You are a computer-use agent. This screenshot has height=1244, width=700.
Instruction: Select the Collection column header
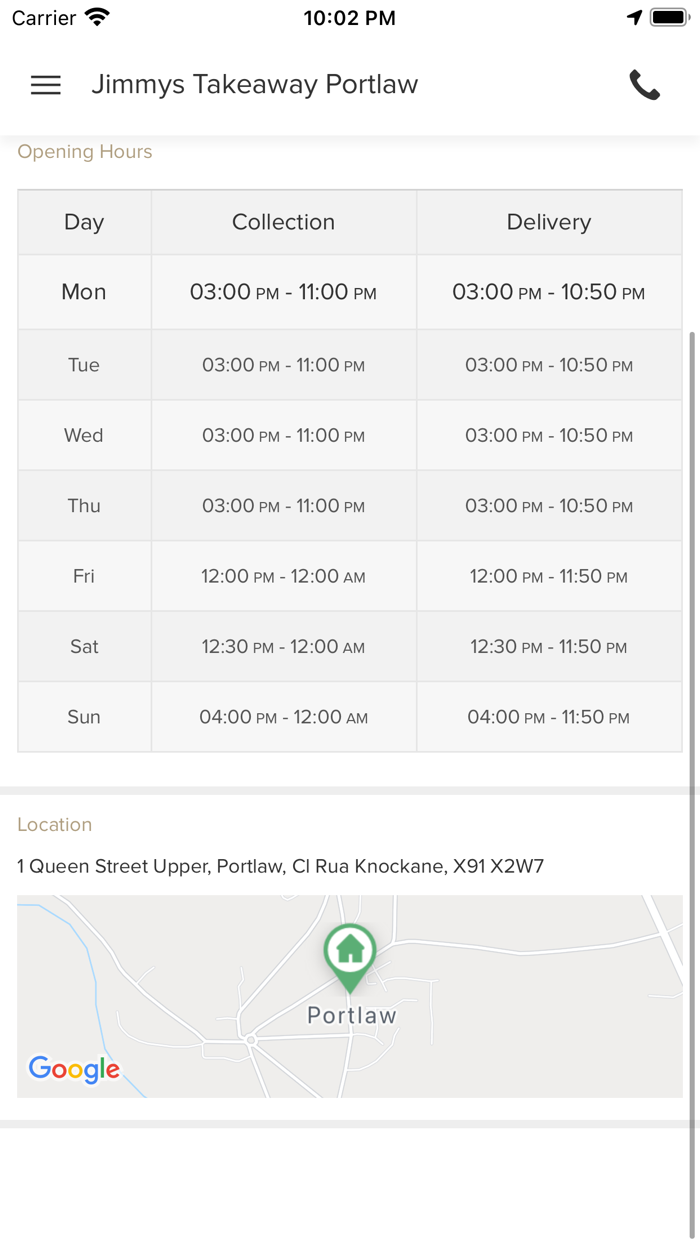[283, 222]
